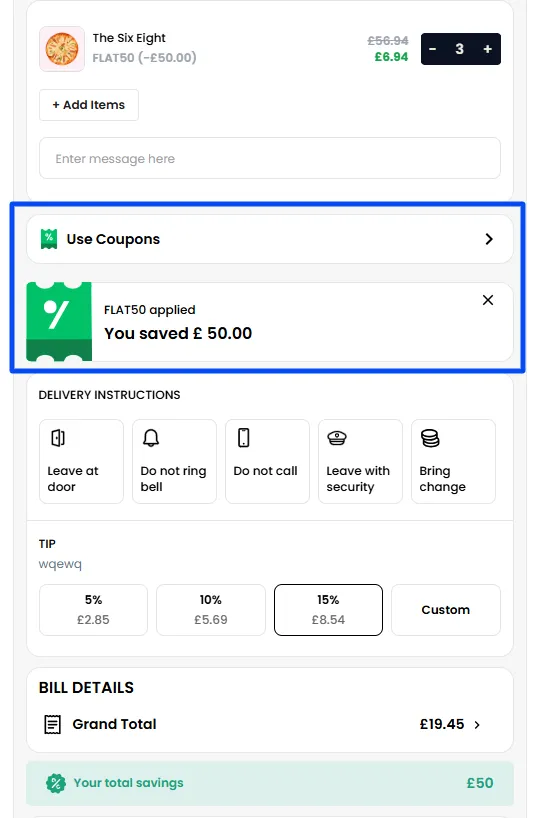The image size is (543, 818).
Task: Increase The Six Eight quantity with plus
Action: pos(488,49)
